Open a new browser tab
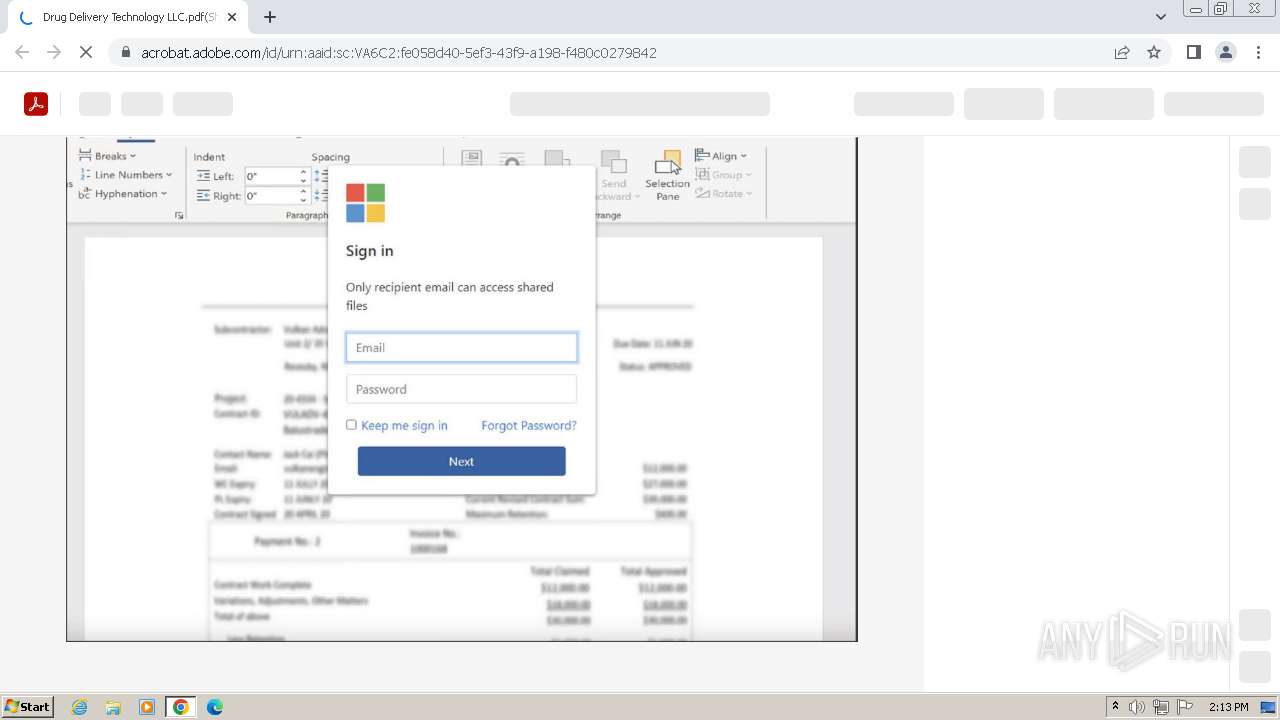This screenshot has width=1280, height=720. (270, 17)
